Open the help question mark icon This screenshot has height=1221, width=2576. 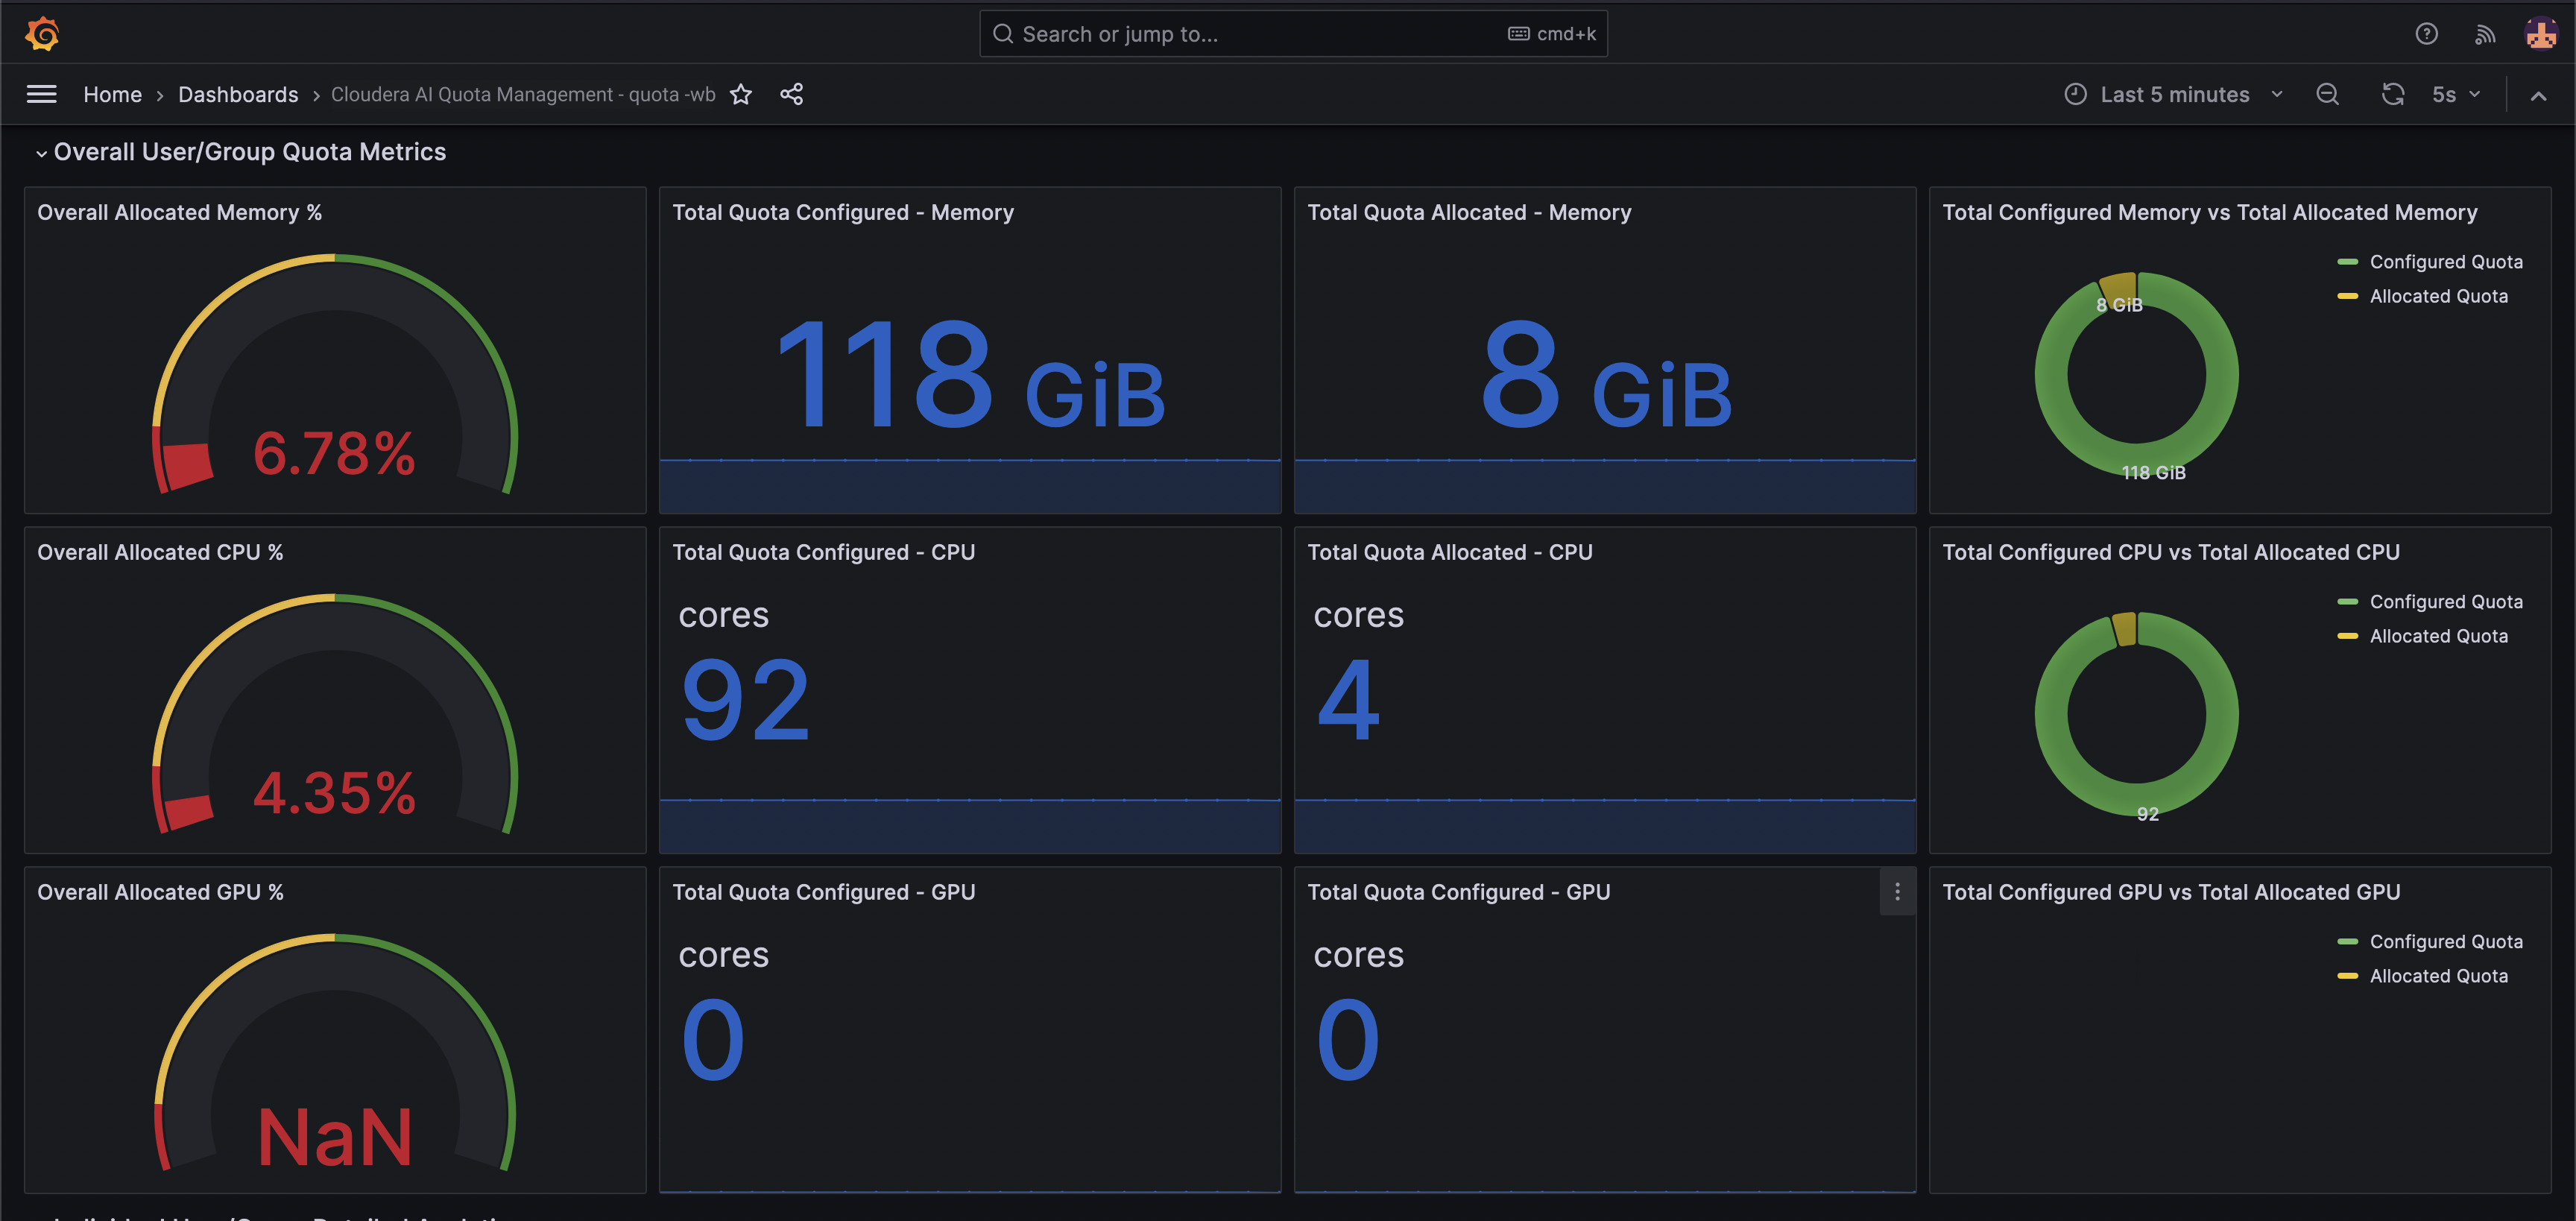pos(2426,34)
